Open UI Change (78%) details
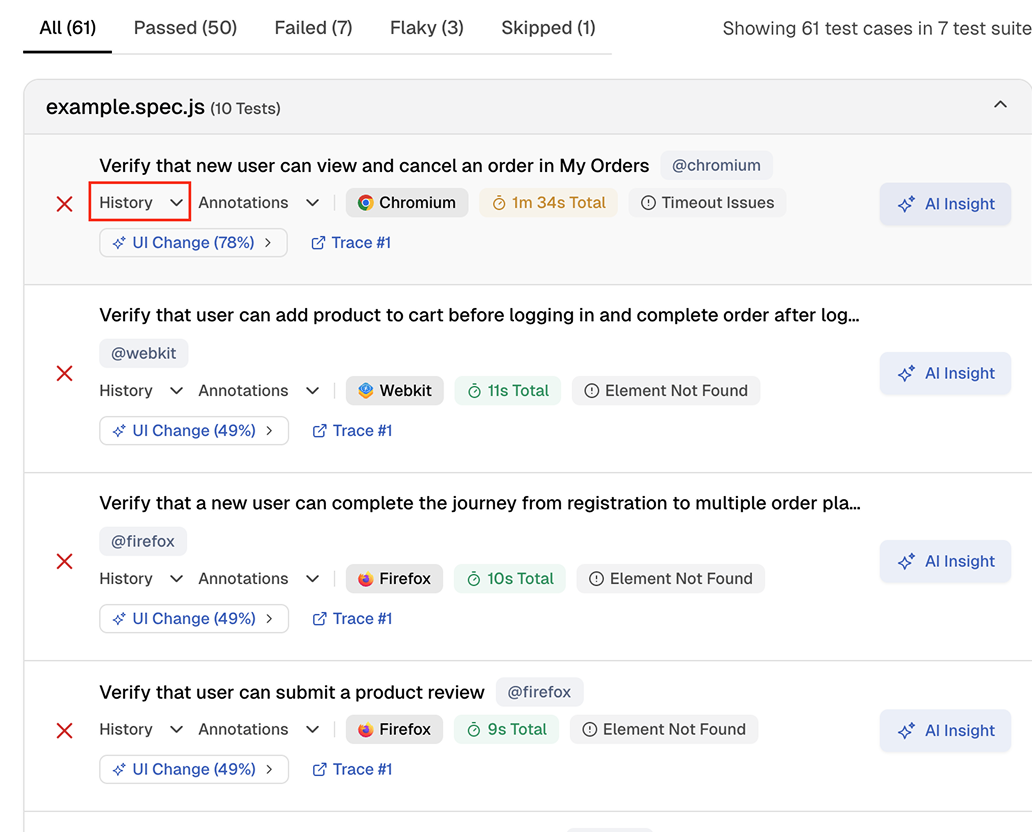 tap(194, 243)
